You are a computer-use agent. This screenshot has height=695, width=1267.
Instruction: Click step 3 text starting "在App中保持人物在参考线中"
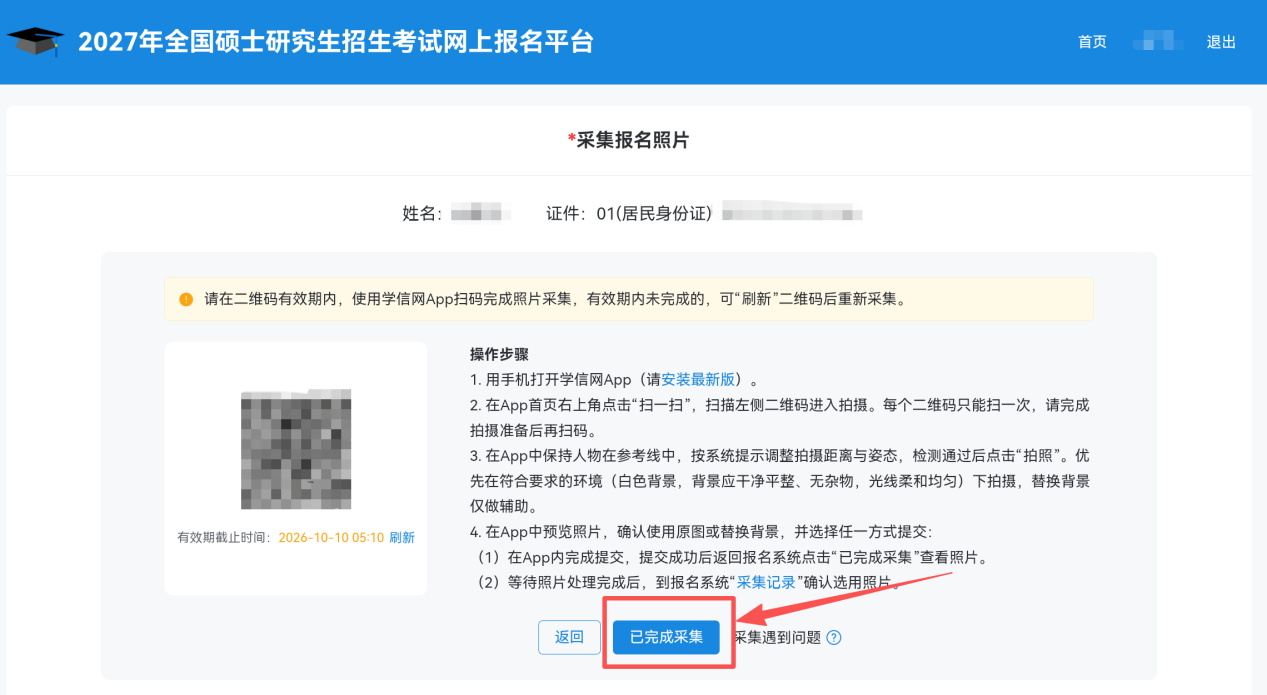[780, 482]
